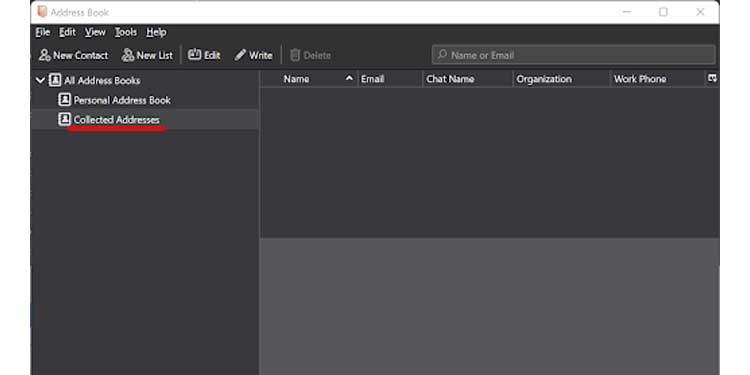Image resolution: width=750 pixels, height=375 pixels.
Task: Sort contacts by Organization column
Action: tap(562, 79)
